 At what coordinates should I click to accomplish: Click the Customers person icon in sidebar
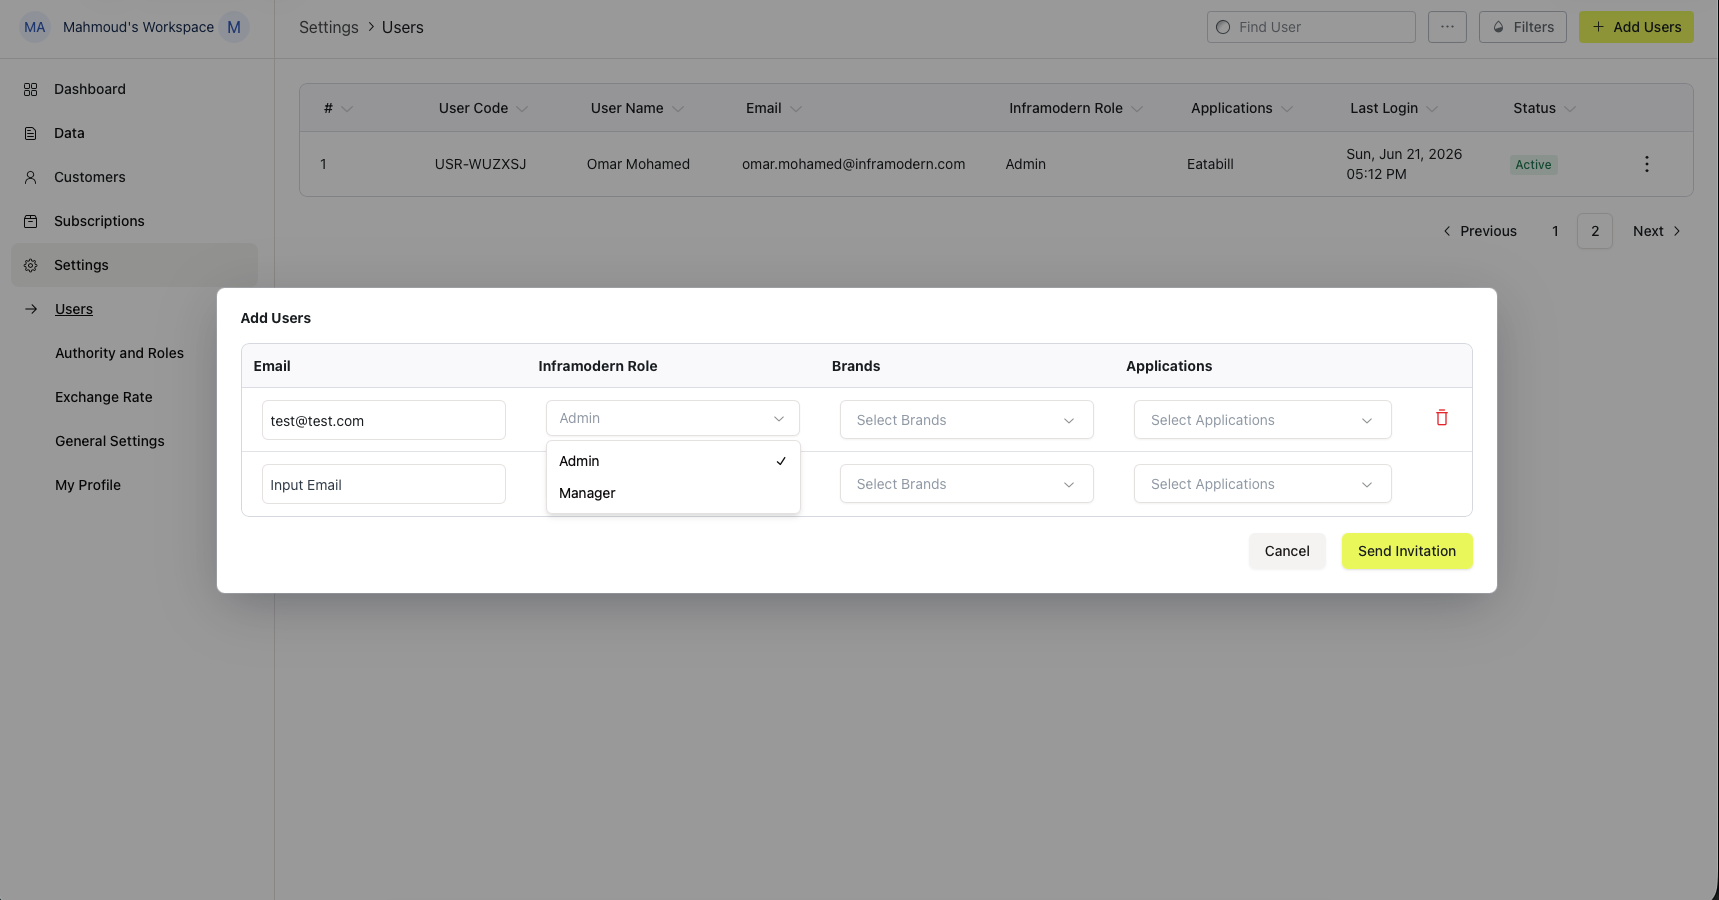point(31,177)
